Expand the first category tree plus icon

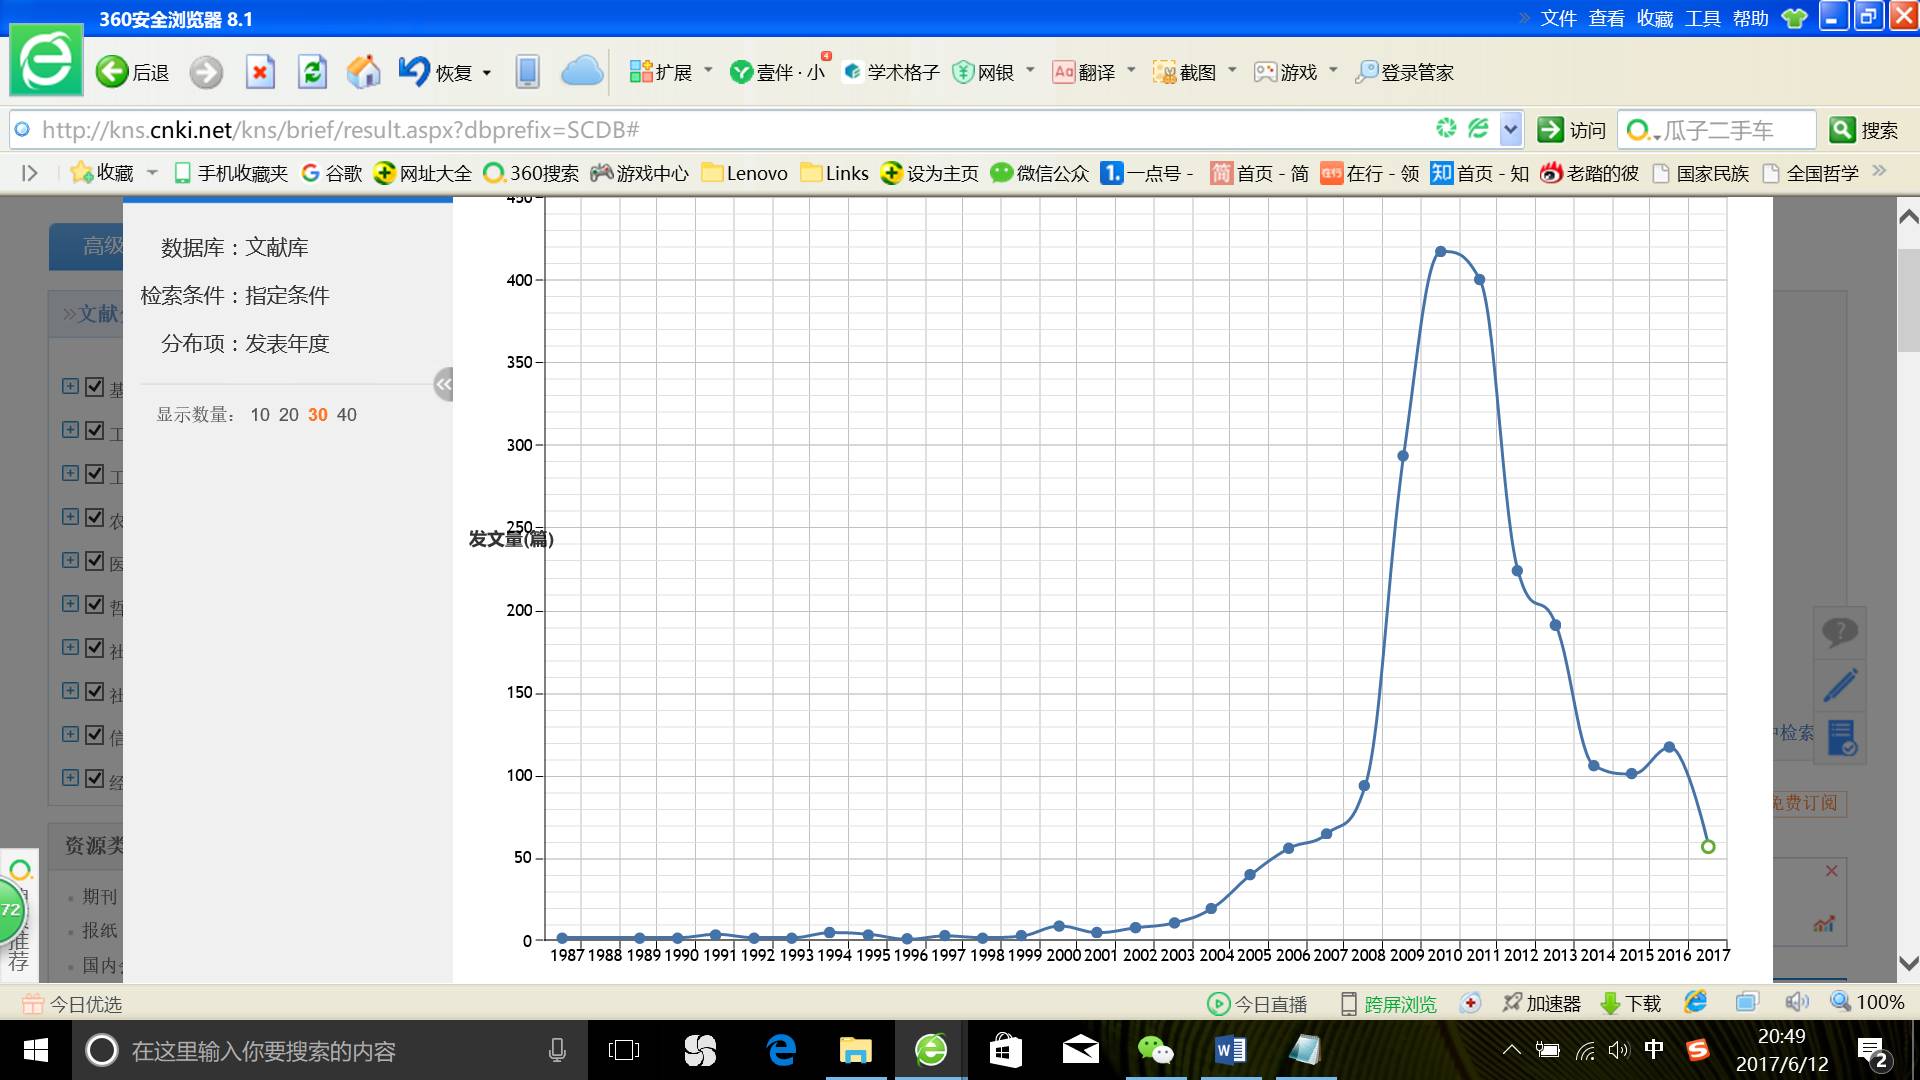click(x=70, y=386)
